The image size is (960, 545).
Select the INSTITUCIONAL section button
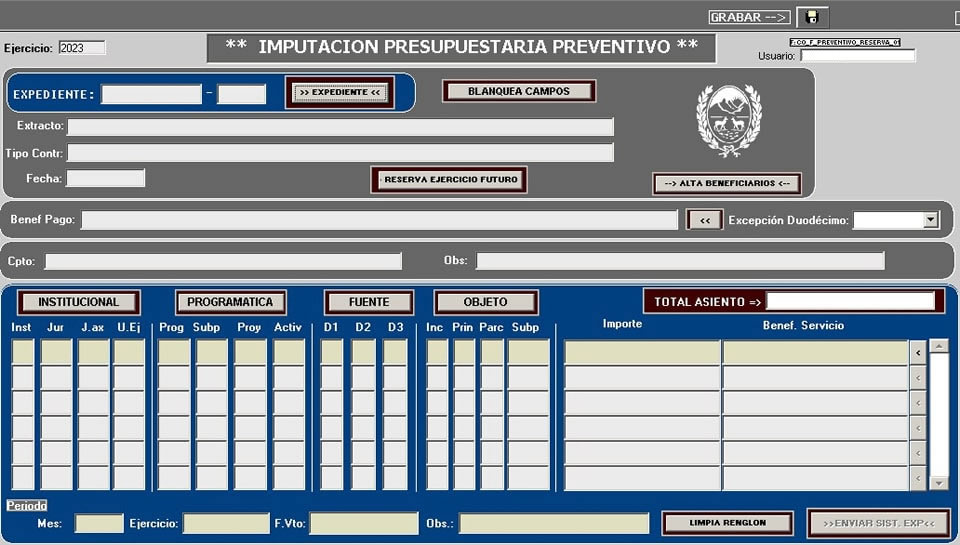click(x=78, y=302)
